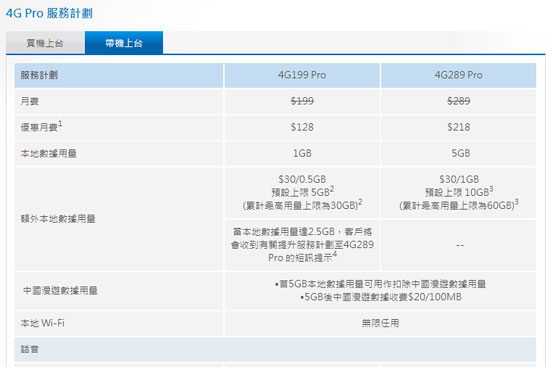550x367 pixels.
Task: Click the 本地數據用量 row label
Action: (x=48, y=153)
